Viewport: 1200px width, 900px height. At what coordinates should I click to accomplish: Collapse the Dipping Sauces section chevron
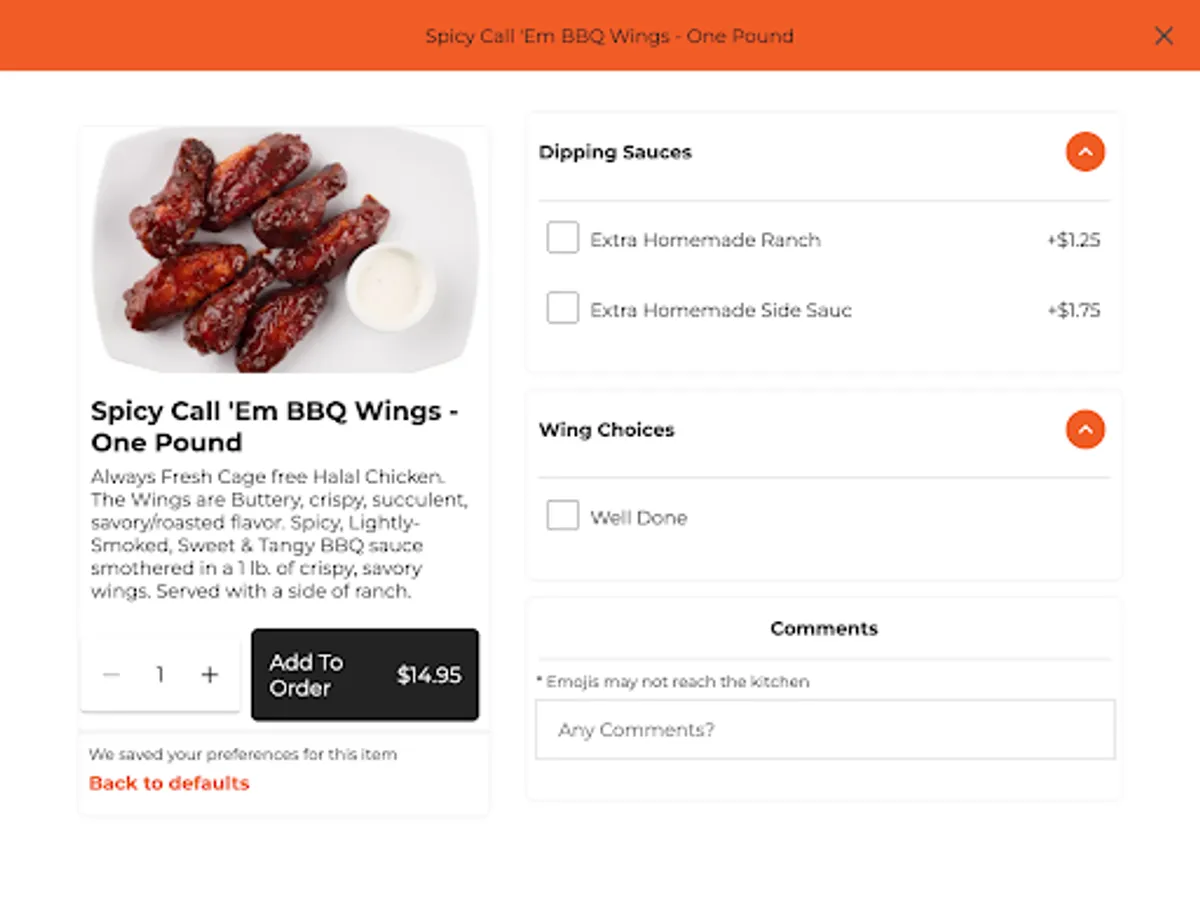[x=1085, y=152]
